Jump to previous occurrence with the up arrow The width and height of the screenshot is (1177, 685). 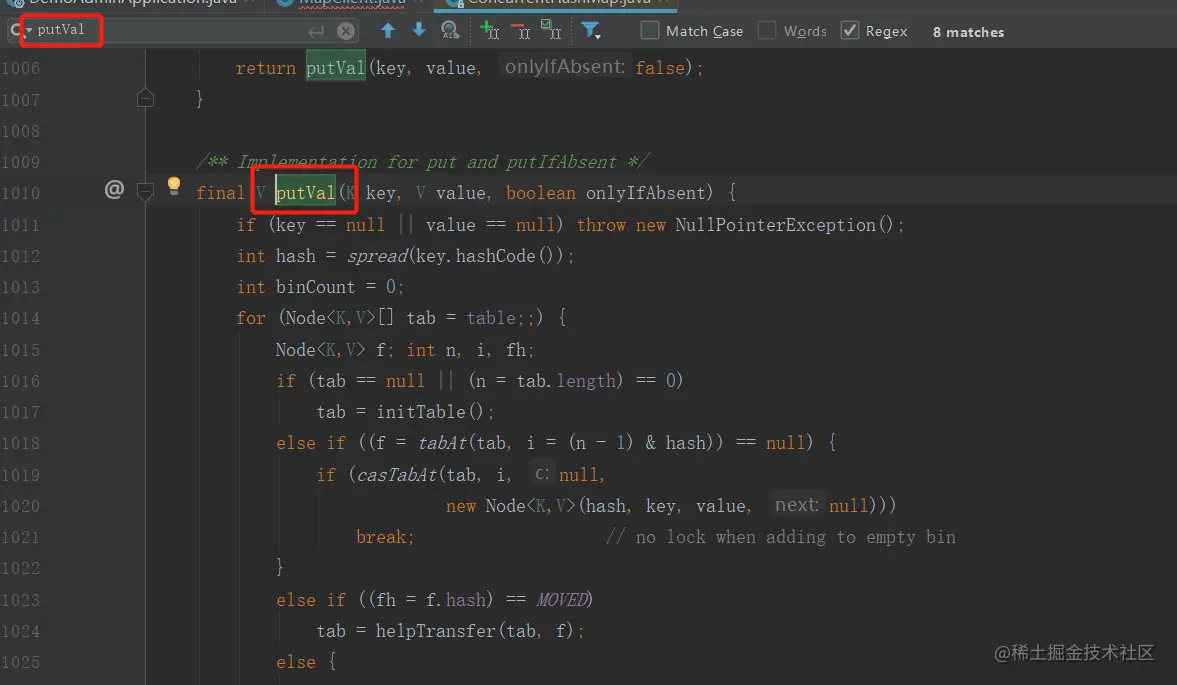pyautogui.click(x=388, y=30)
